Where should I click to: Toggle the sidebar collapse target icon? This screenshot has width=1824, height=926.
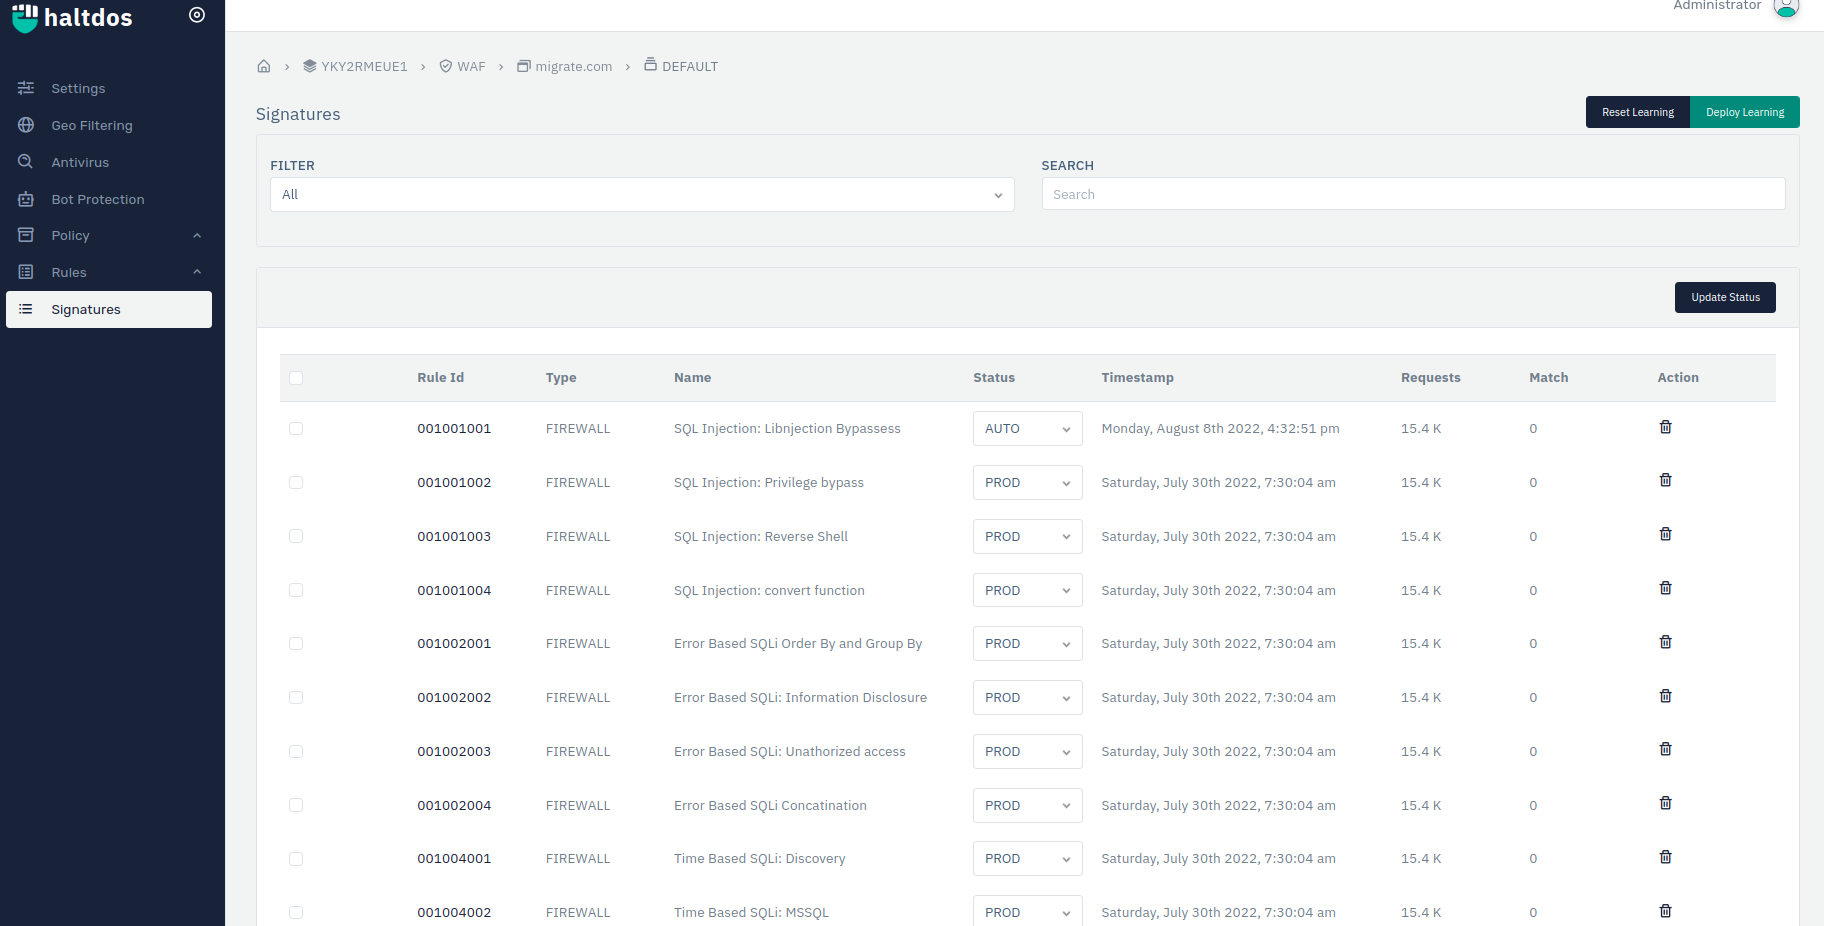coord(197,15)
